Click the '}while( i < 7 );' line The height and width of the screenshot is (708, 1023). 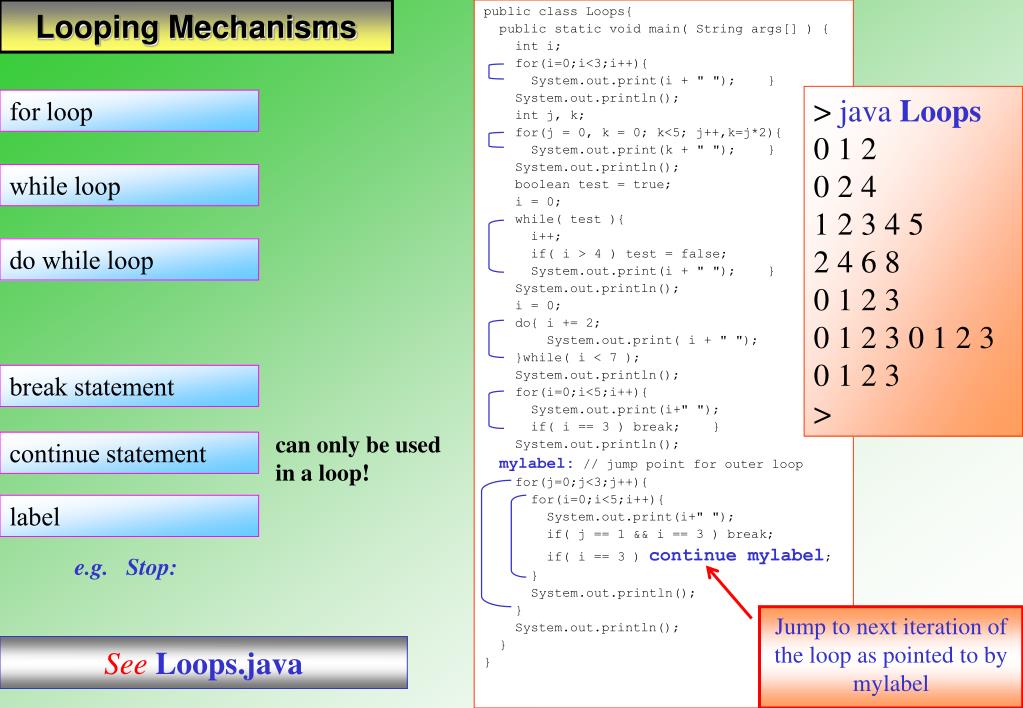pyautogui.click(x=577, y=358)
